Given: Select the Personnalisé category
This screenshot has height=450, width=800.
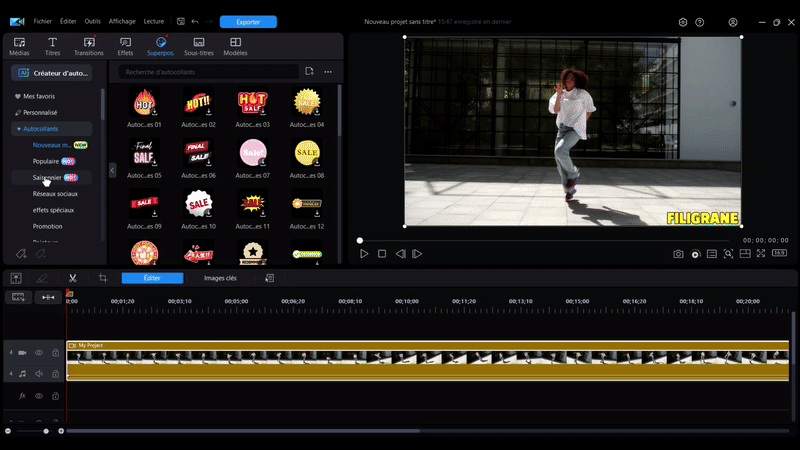Looking at the screenshot, I should (39, 112).
